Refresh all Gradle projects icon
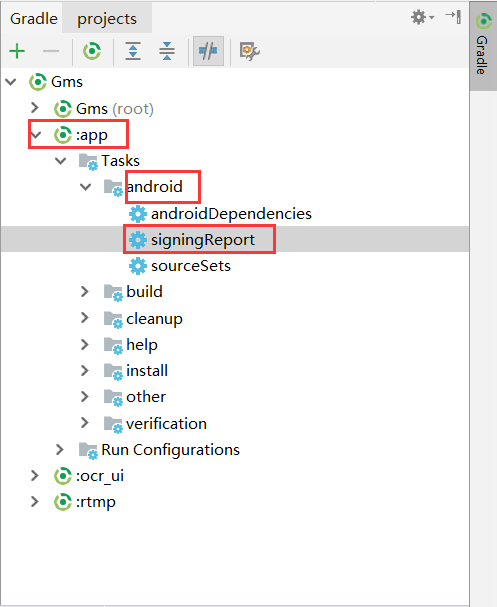This screenshot has width=497, height=607. [92, 51]
